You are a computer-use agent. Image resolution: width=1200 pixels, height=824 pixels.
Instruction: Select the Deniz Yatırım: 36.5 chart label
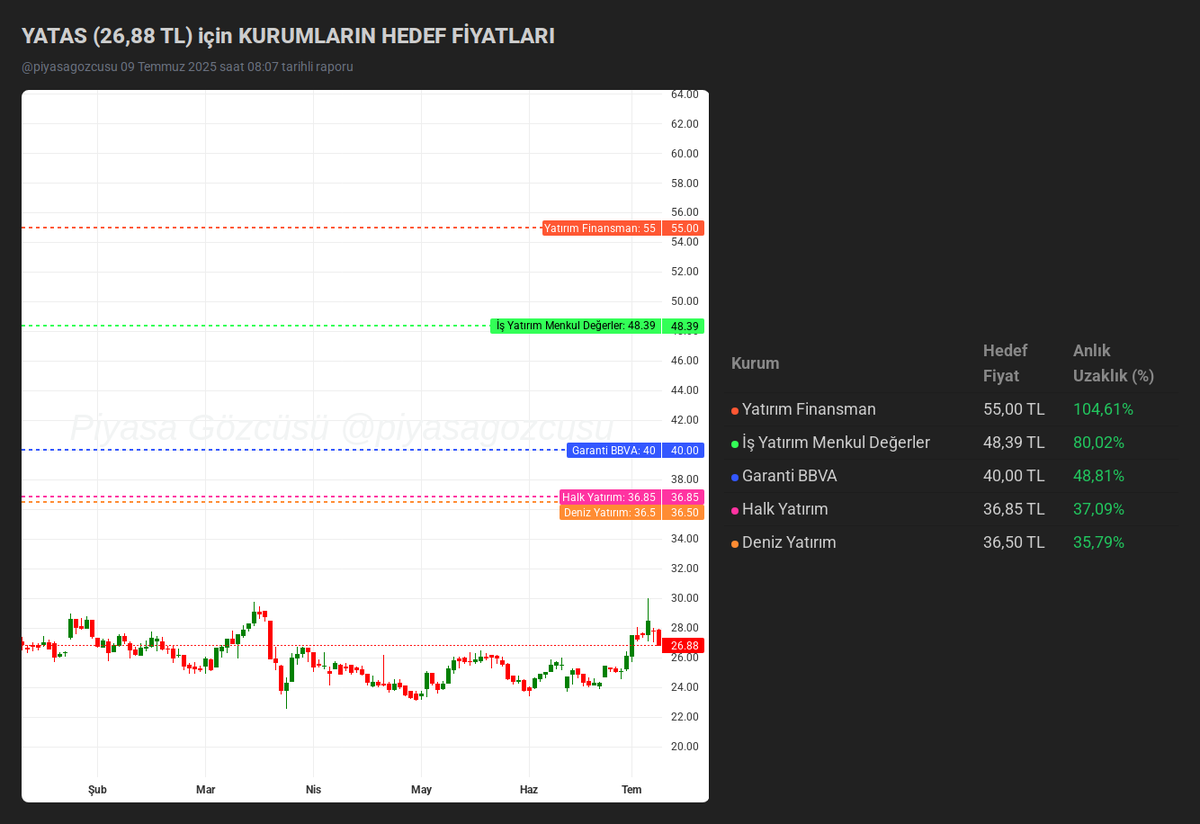[x=609, y=512]
